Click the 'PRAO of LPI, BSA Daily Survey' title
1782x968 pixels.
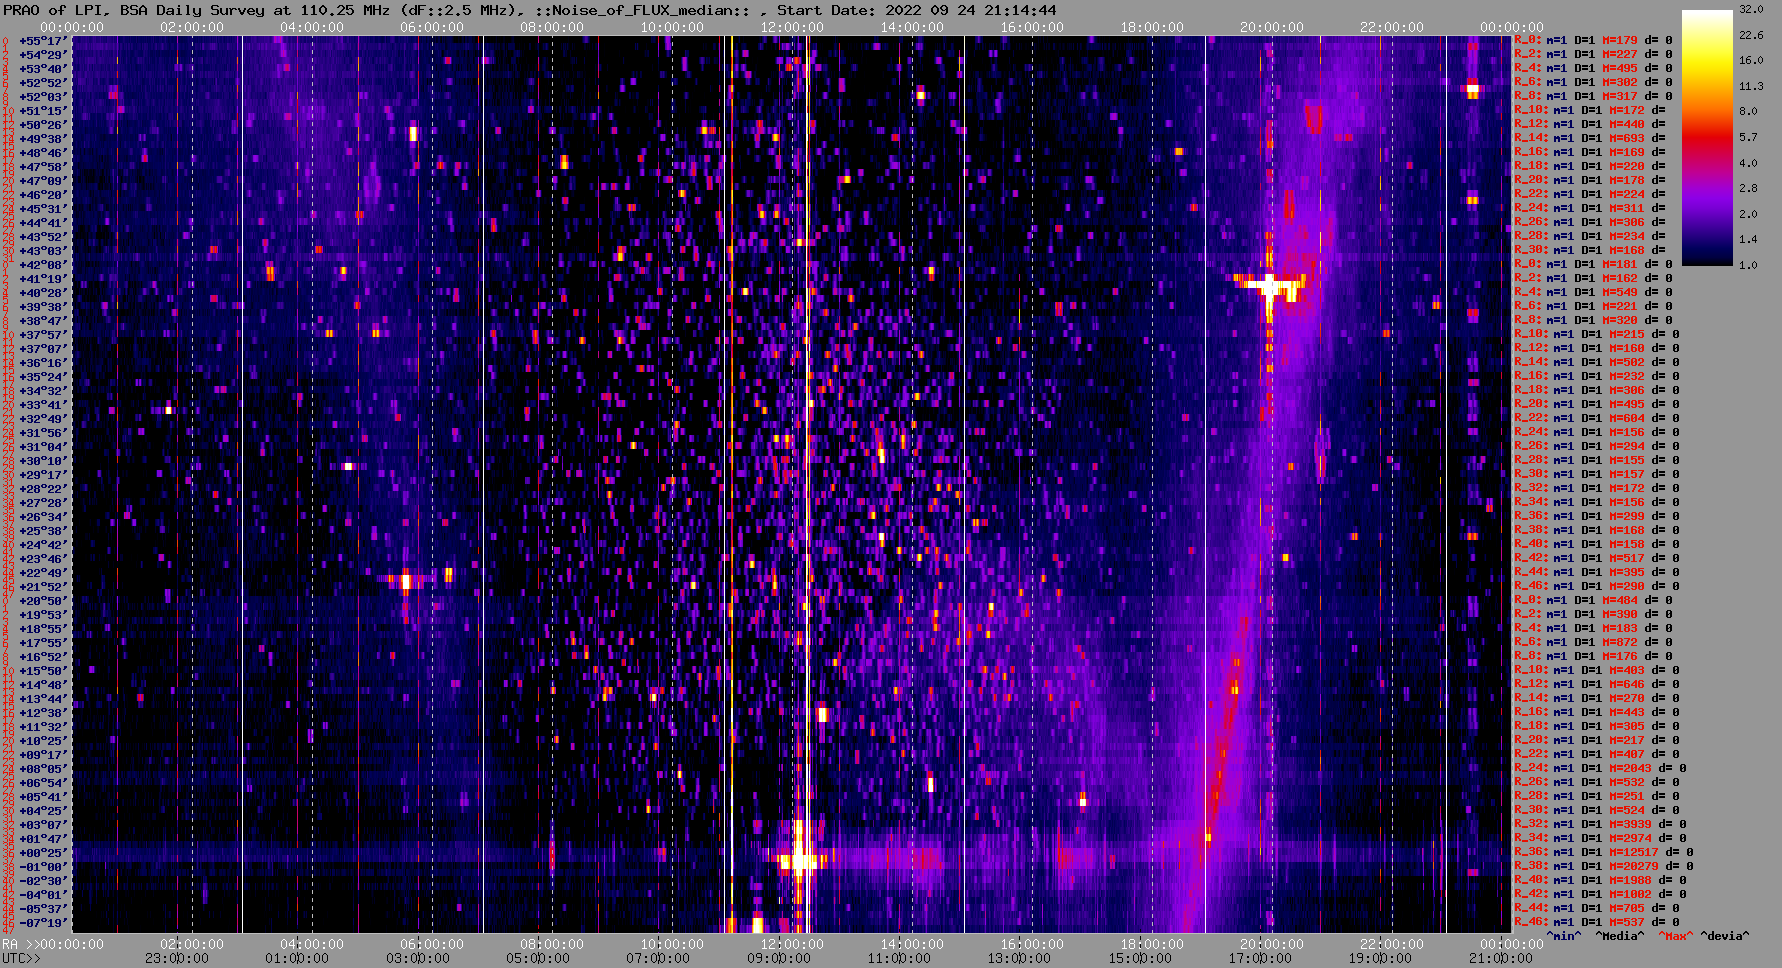tap(135, 10)
